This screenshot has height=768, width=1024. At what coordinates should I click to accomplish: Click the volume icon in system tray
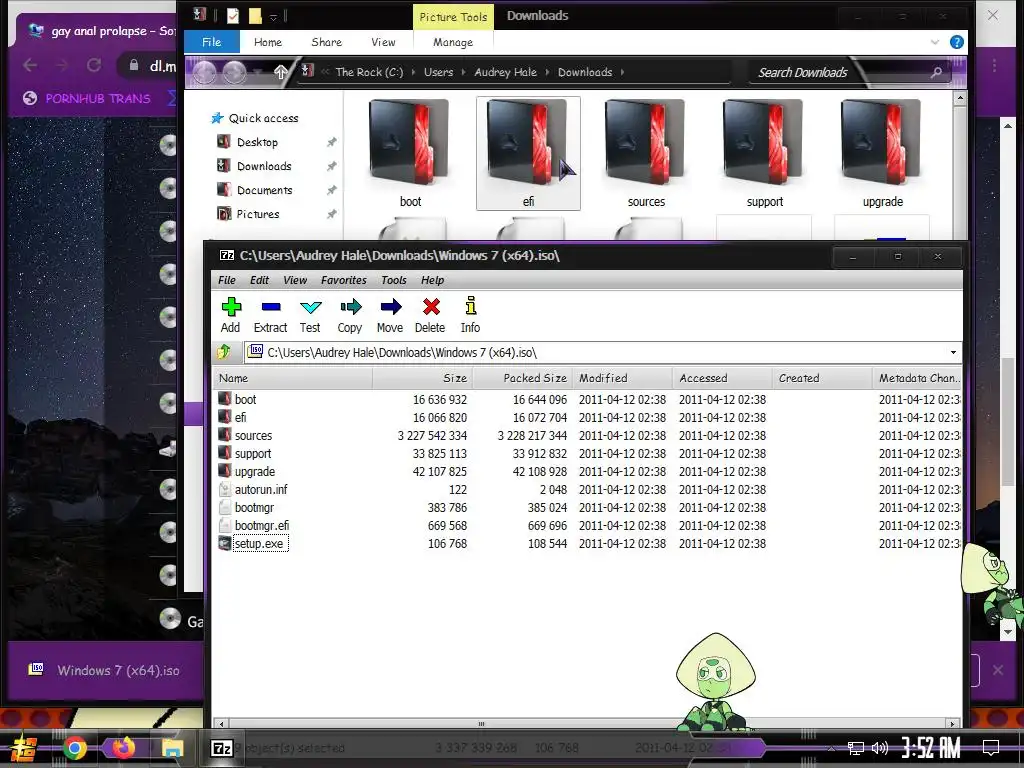pos(880,748)
